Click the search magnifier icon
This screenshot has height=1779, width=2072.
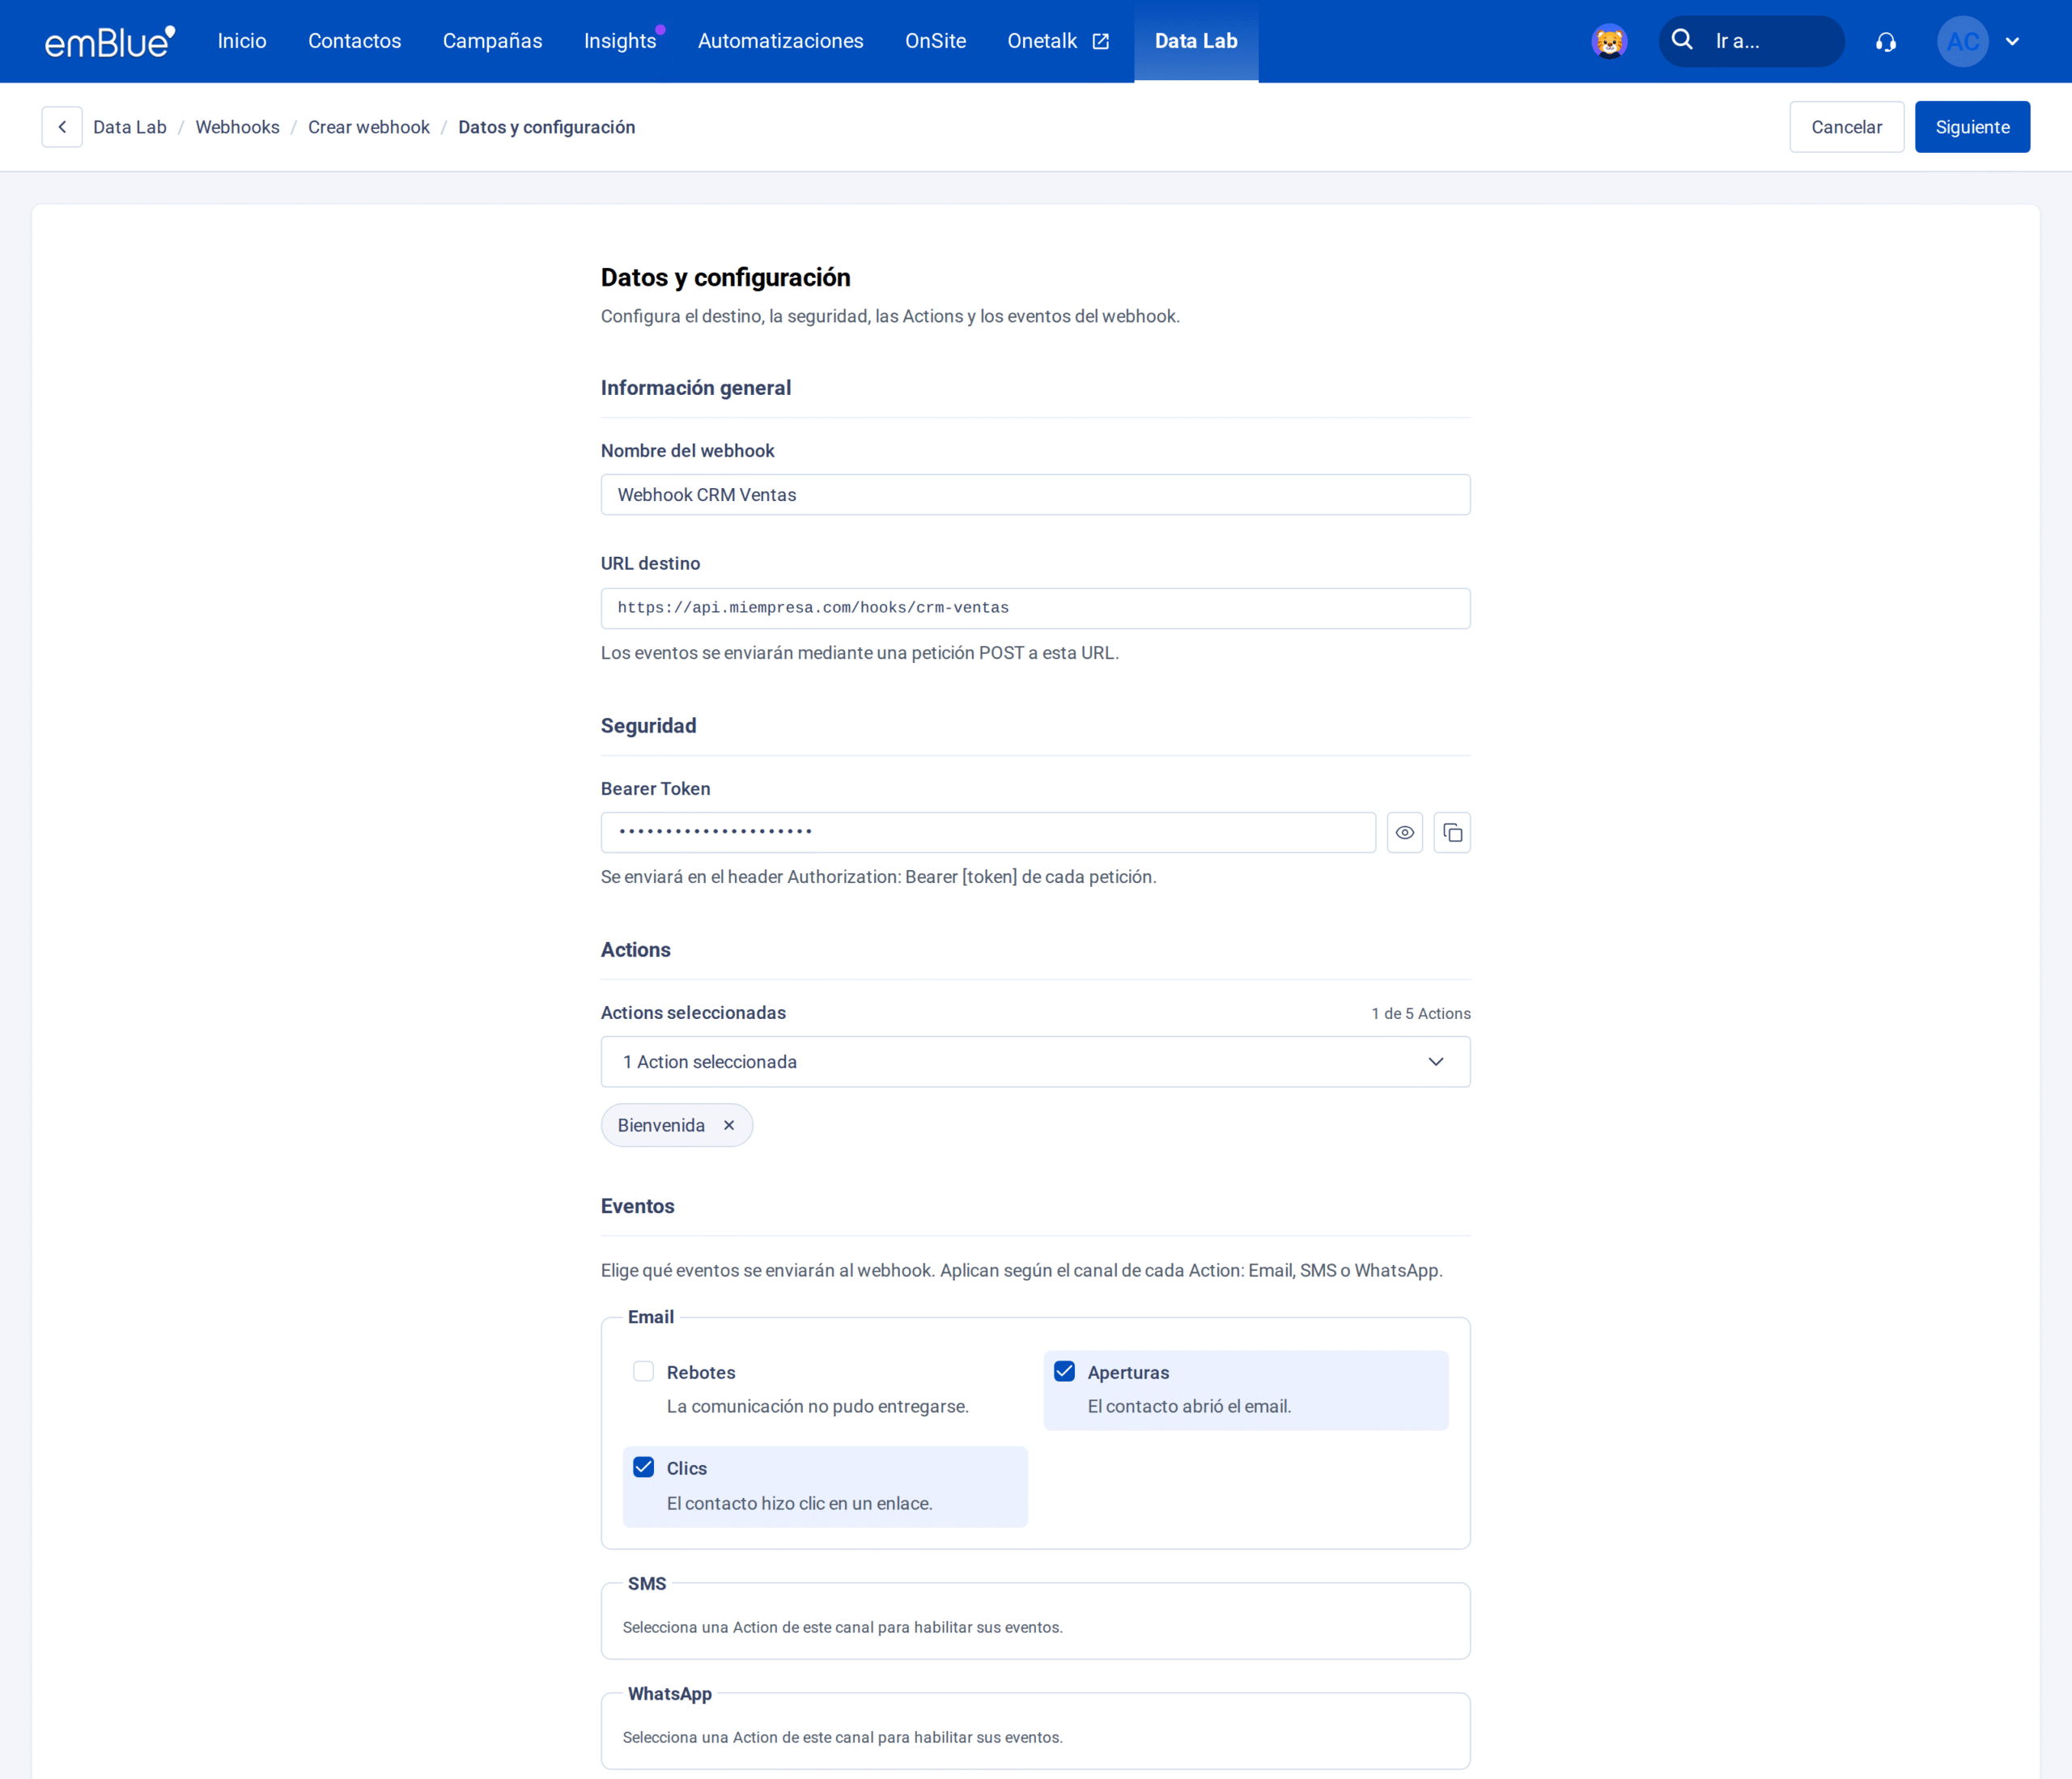1682,40
